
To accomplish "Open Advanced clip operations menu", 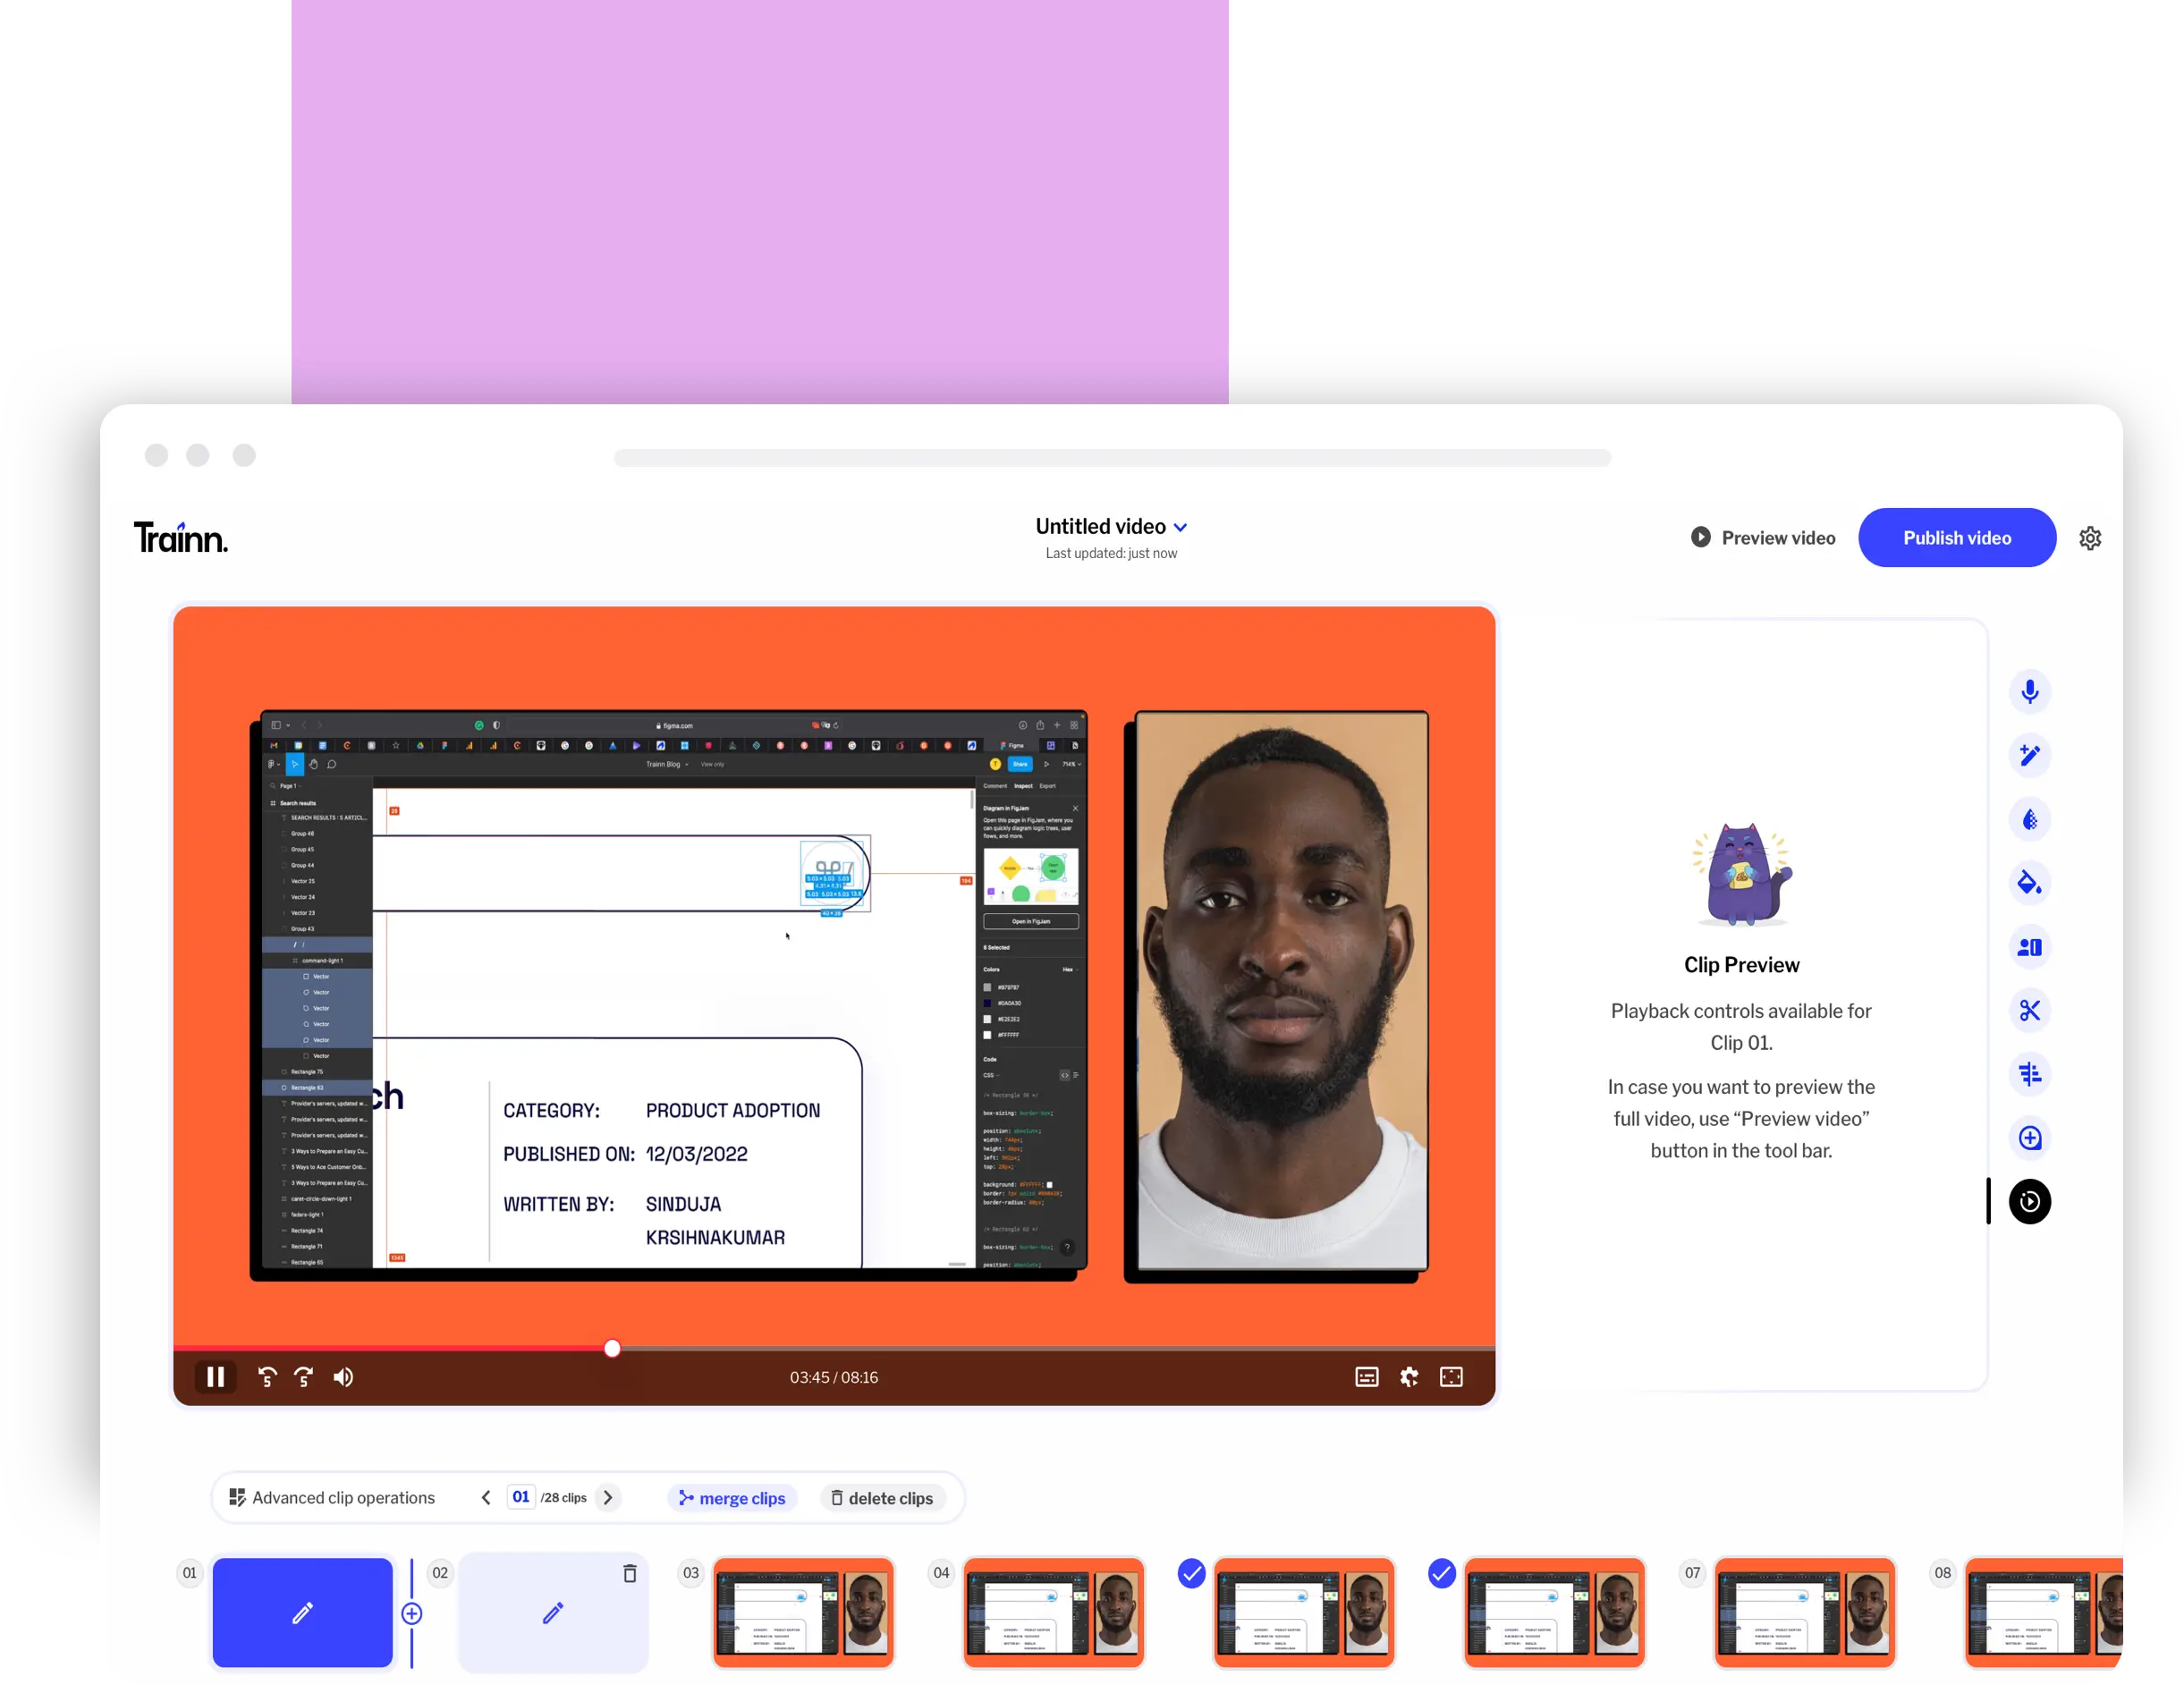I will coord(329,1497).
